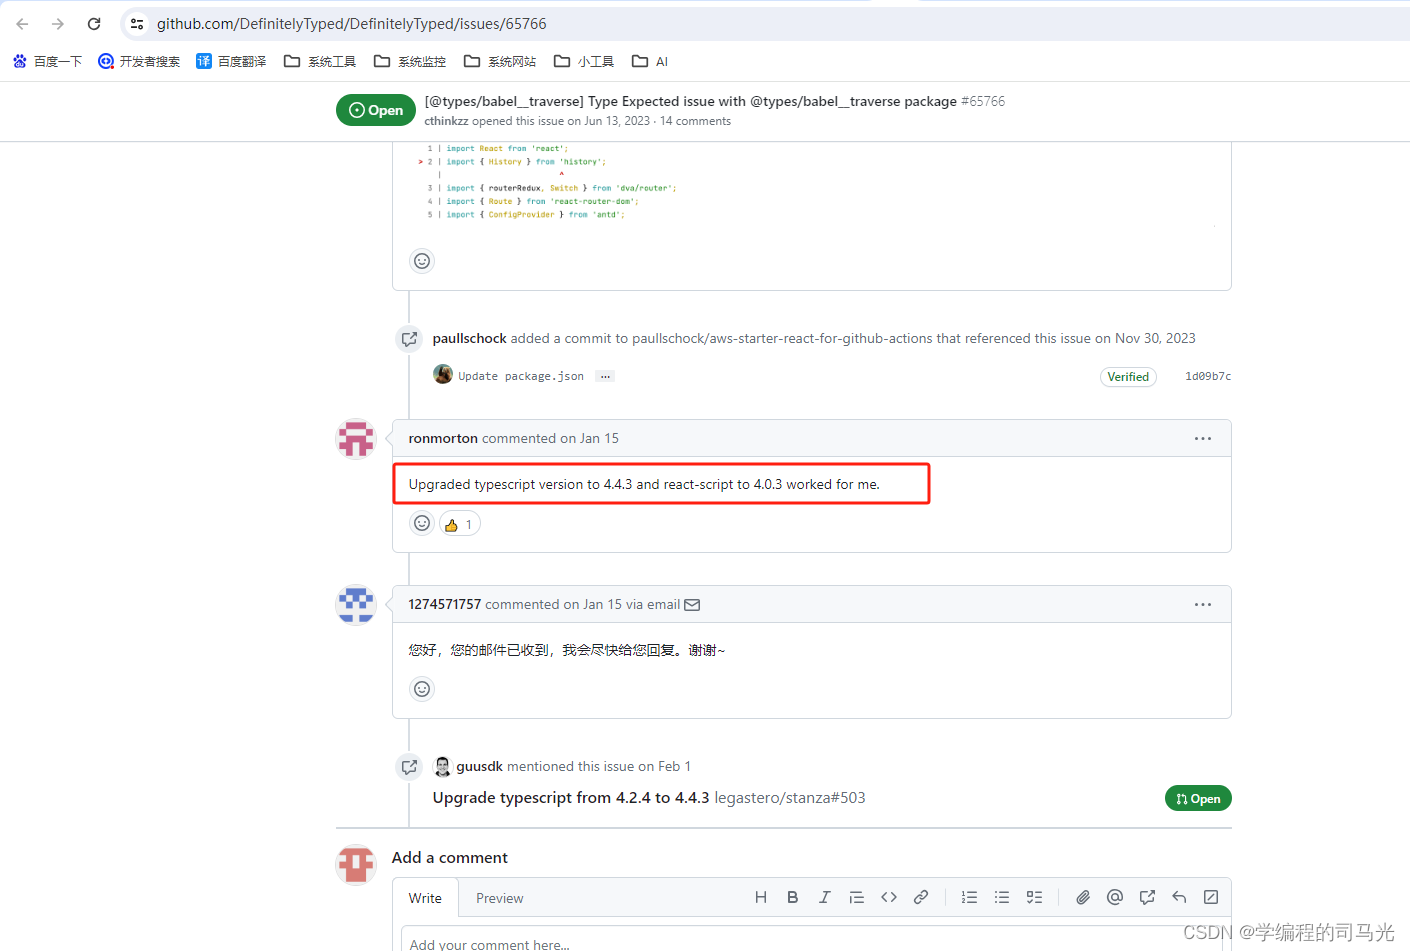The image size is (1410, 951).
Task: Add reaction smiley on ronmorton's comment
Action: (422, 524)
